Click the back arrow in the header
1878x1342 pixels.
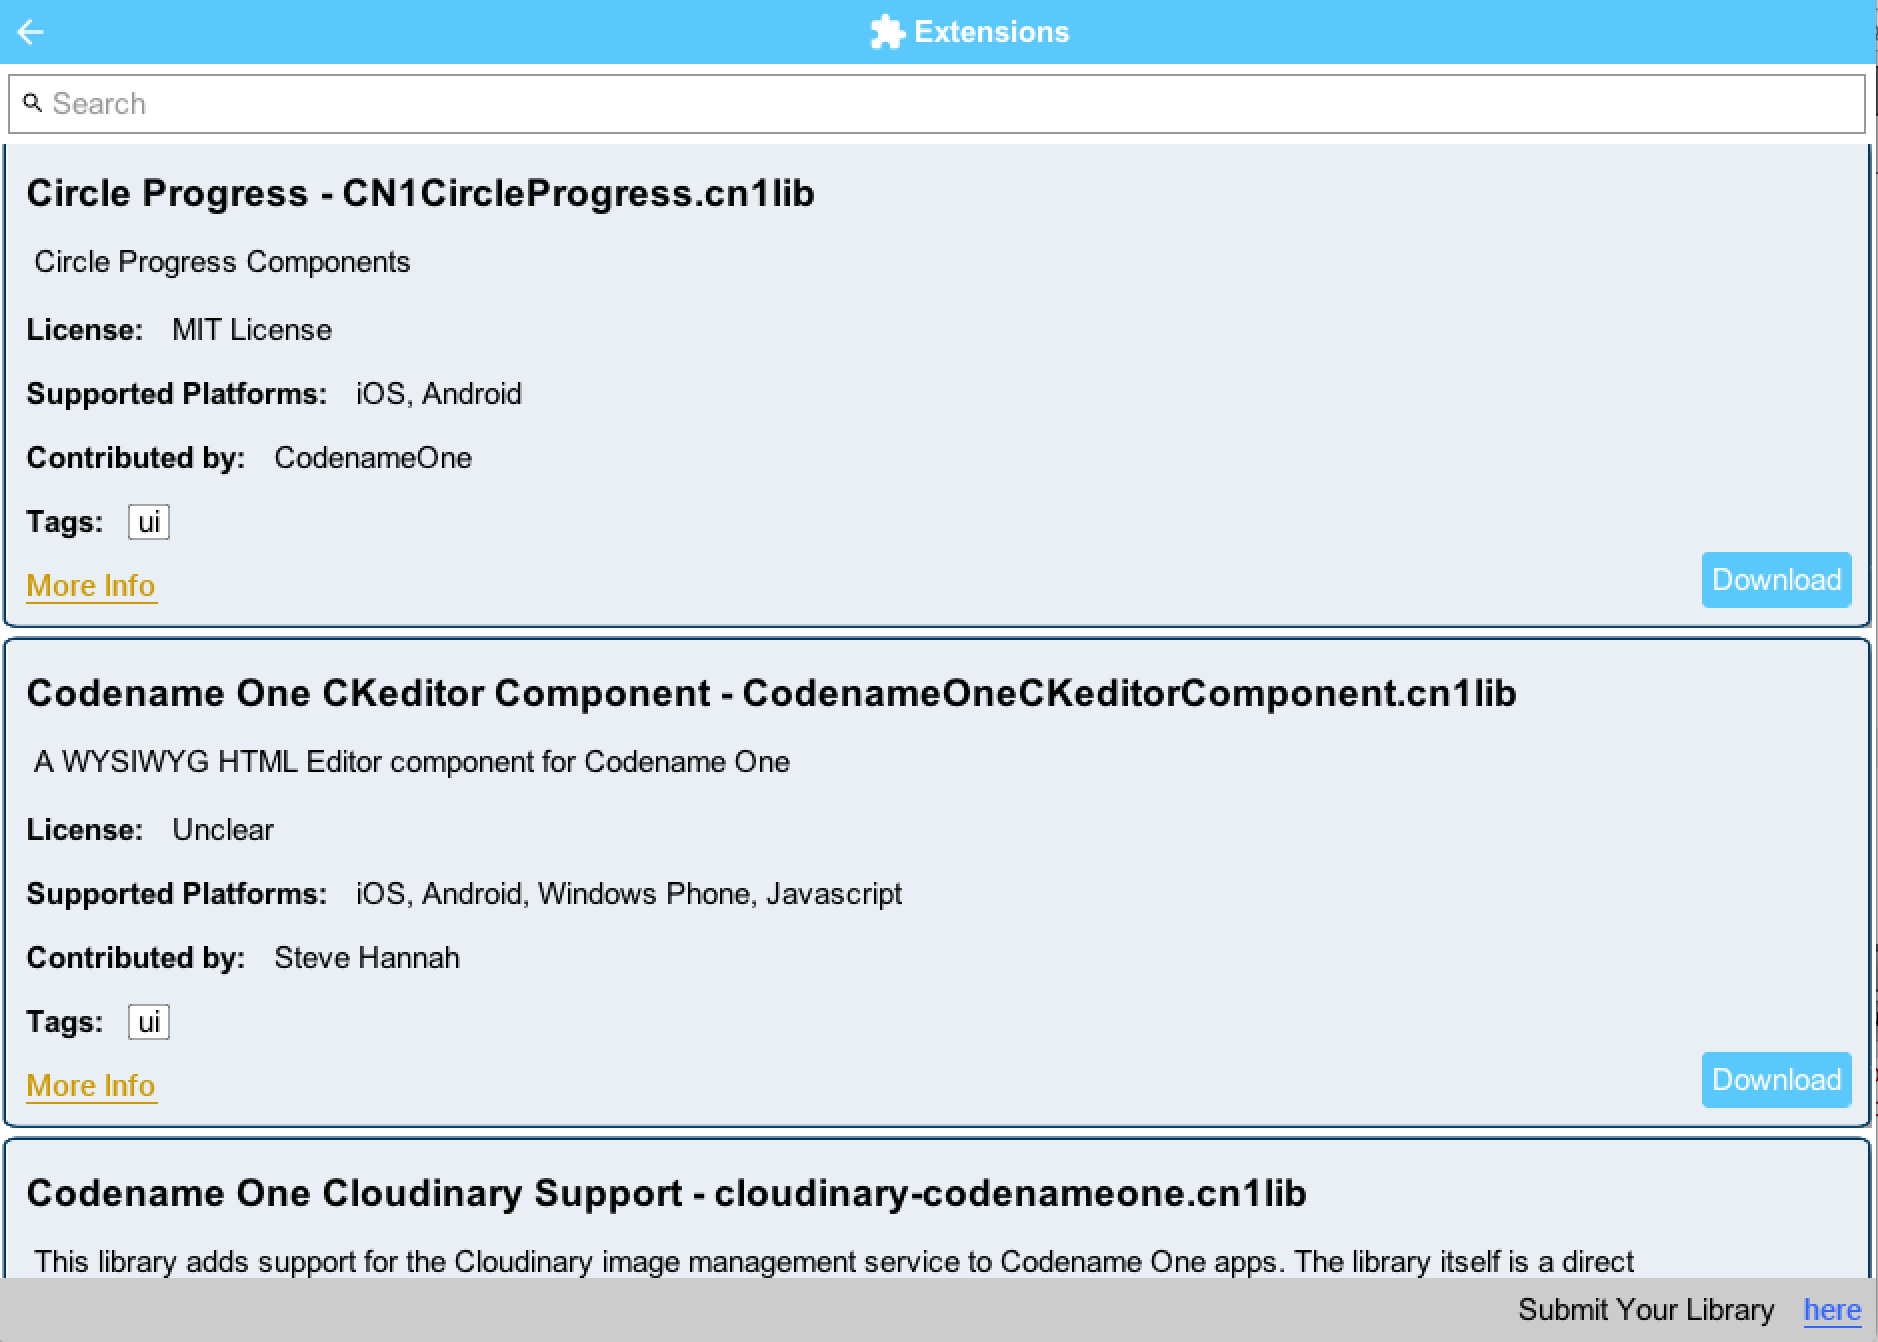tap(31, 31)
